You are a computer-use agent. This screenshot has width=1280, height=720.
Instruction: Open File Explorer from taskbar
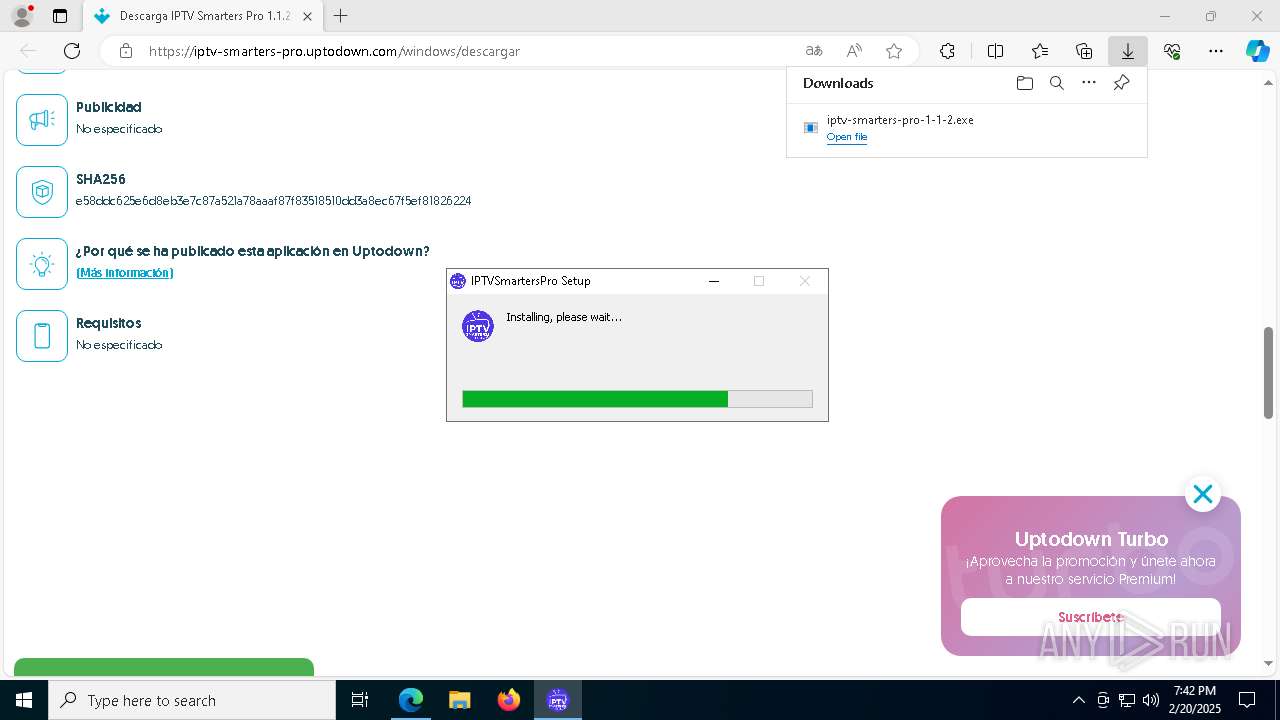pos(459,700)
